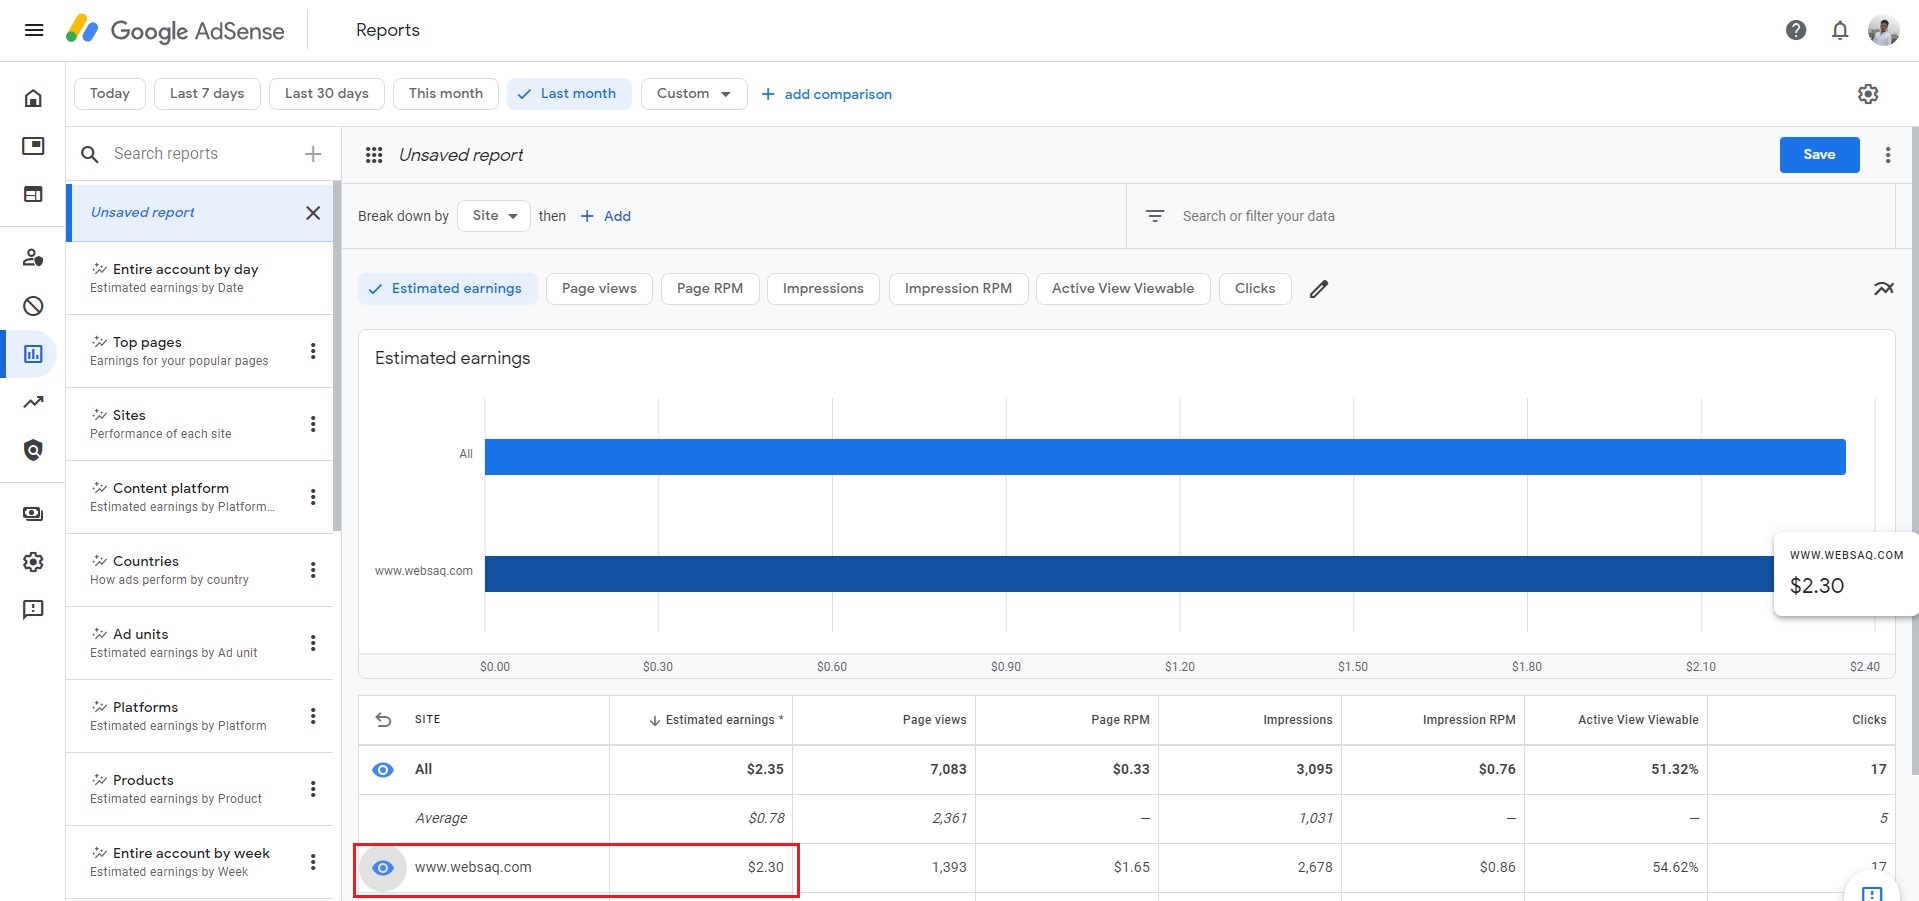Click the Google AdSense logo
Viewport: 1919px width, 901px height.
(x=175, y=30)
